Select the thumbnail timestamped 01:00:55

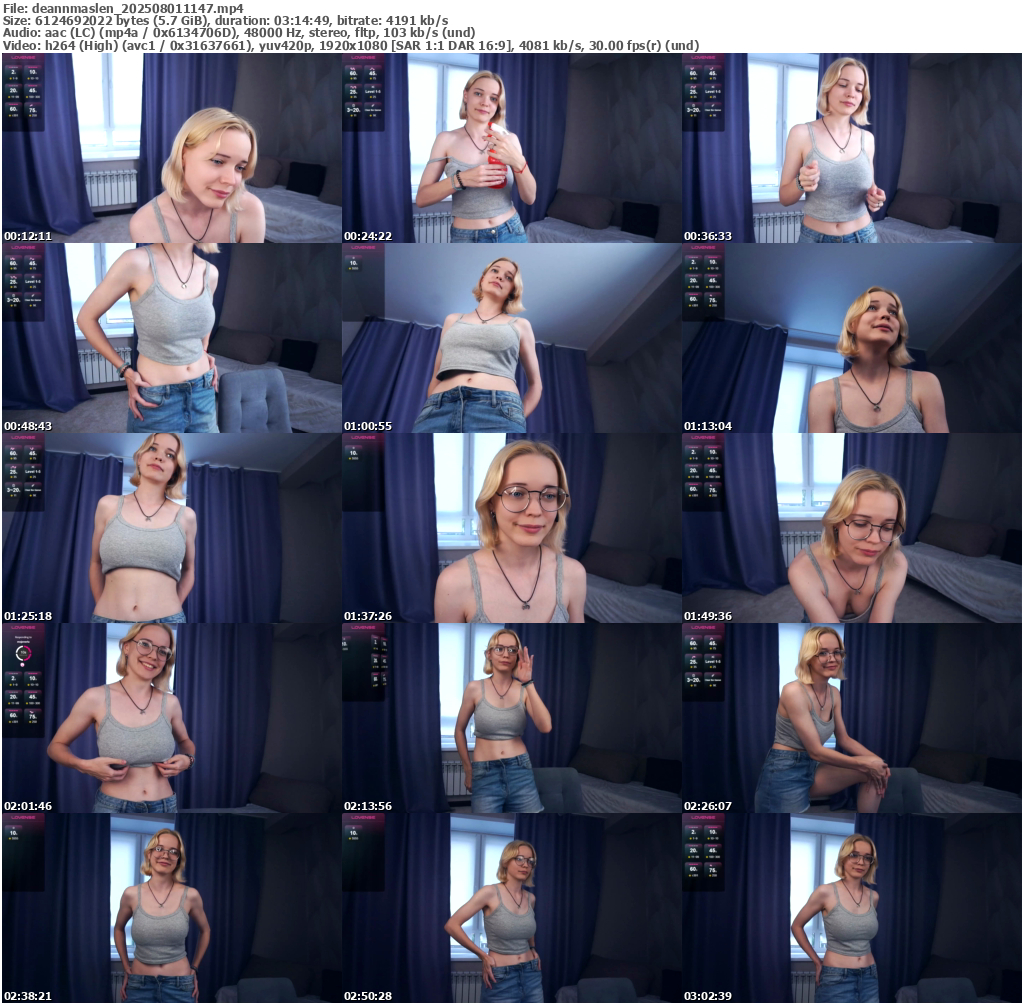512,338
